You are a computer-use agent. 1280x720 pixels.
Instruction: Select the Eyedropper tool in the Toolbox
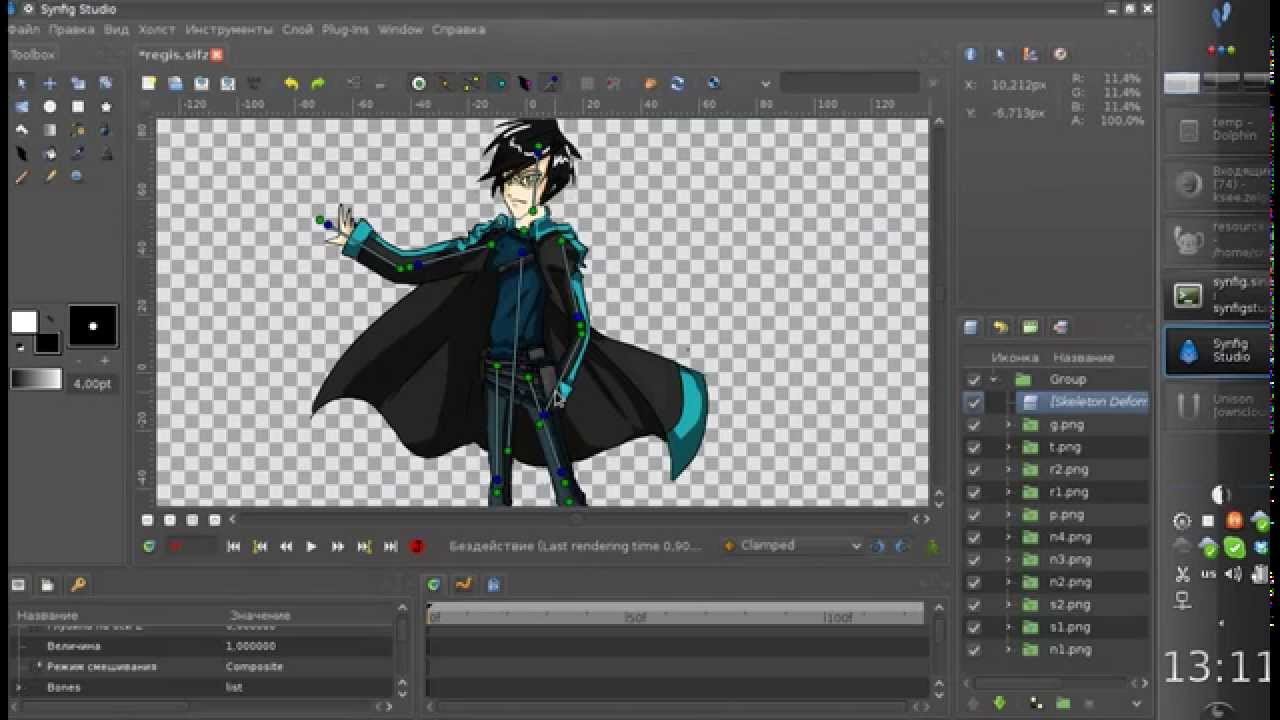coord(78,154)
